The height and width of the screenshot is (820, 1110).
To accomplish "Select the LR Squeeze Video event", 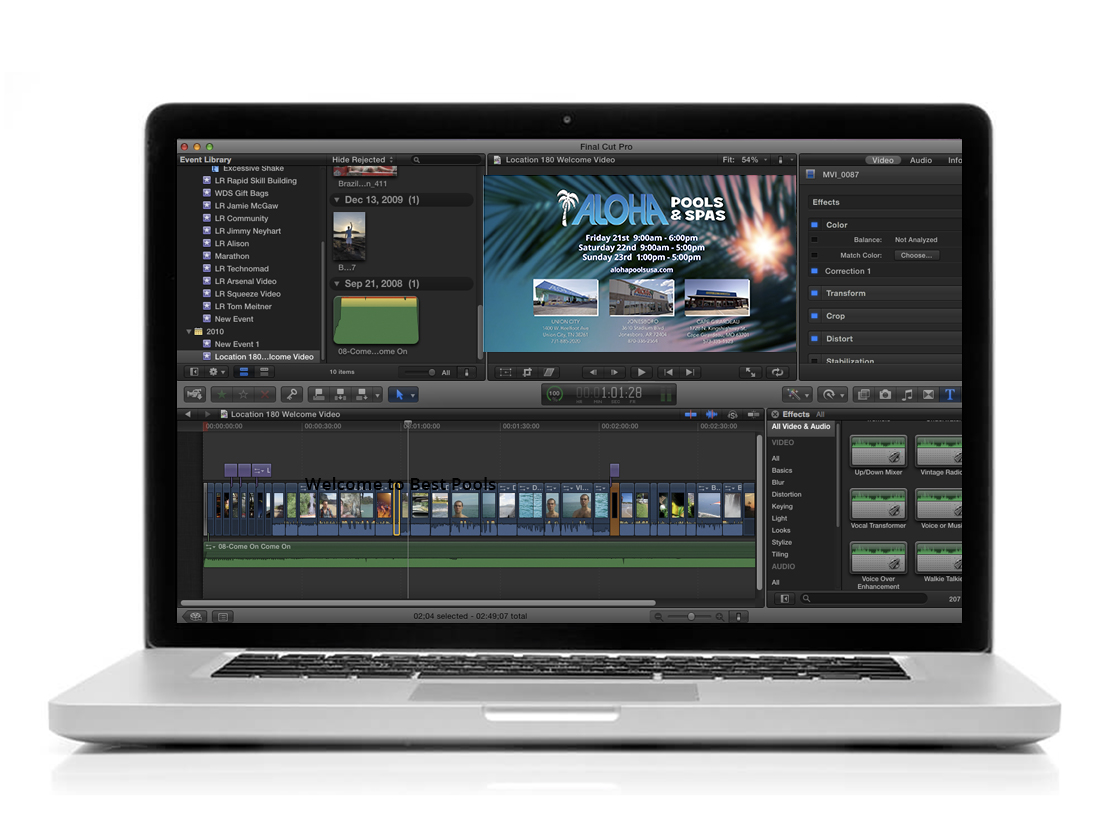I will click(x=248, y=294).
